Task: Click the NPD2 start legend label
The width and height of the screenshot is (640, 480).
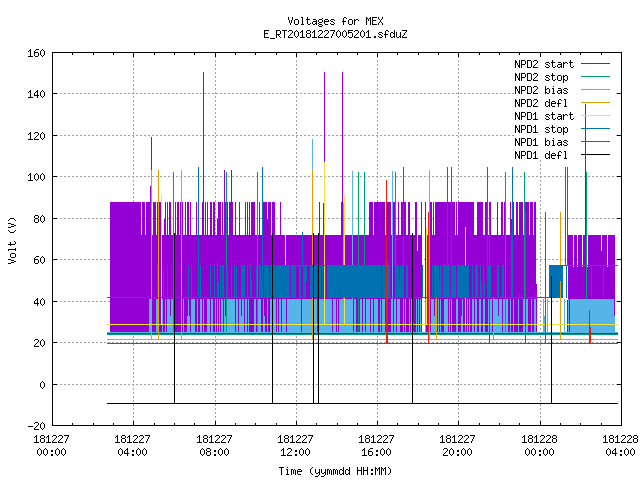Action: [544, 64]
